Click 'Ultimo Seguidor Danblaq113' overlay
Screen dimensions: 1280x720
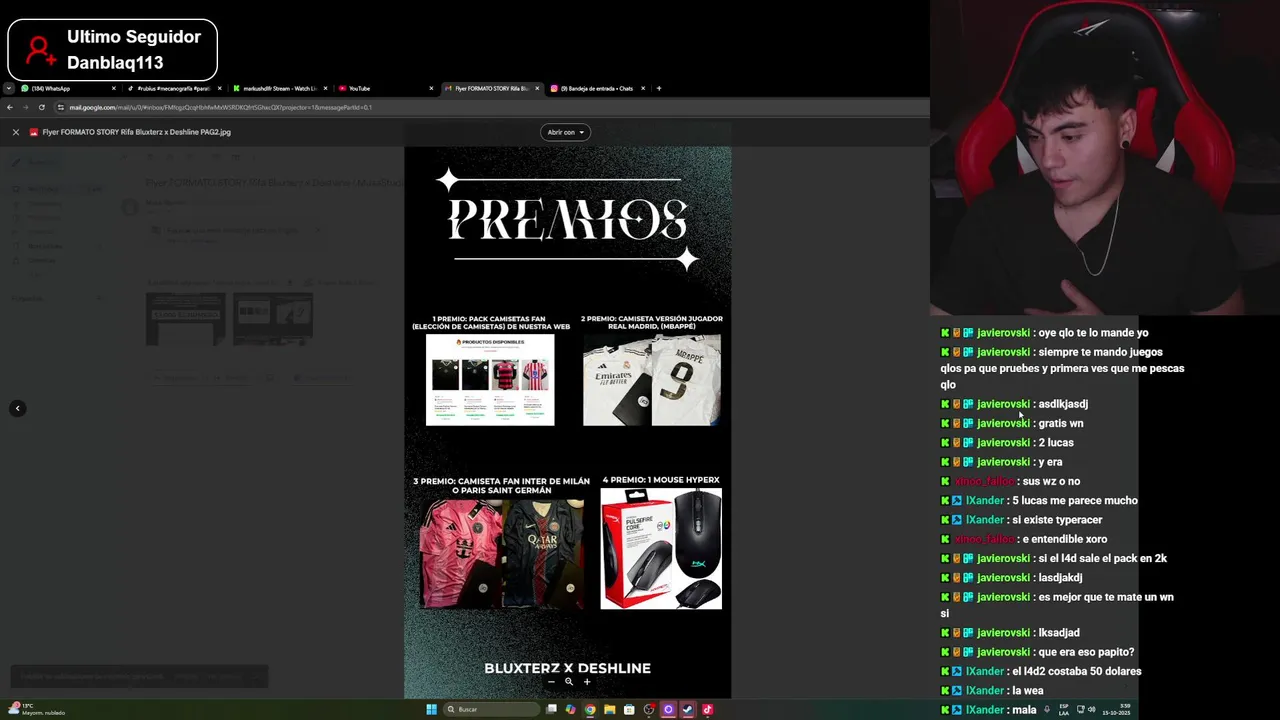point(112,50)
